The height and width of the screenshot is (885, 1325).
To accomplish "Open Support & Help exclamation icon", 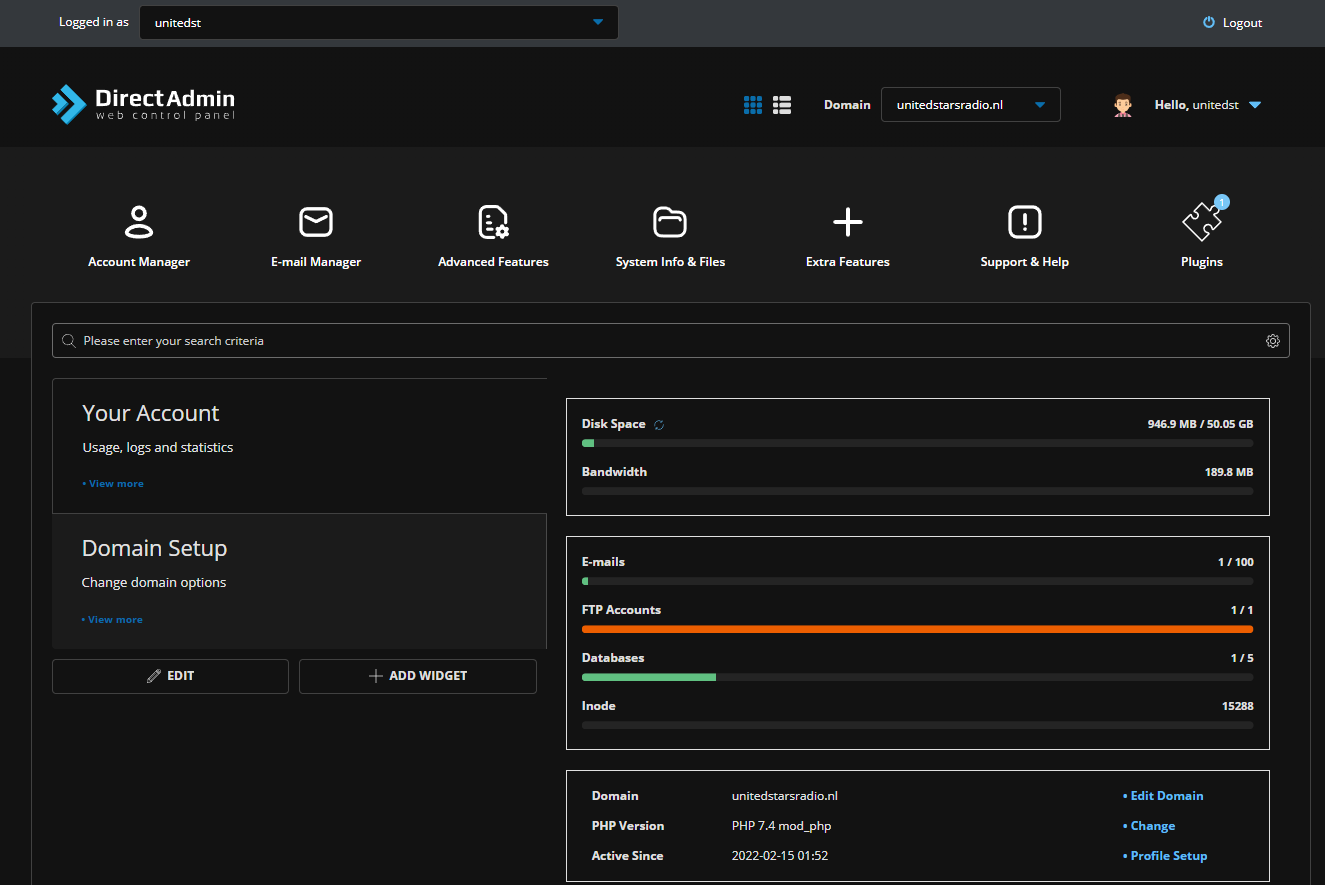I will point(1024,222).
